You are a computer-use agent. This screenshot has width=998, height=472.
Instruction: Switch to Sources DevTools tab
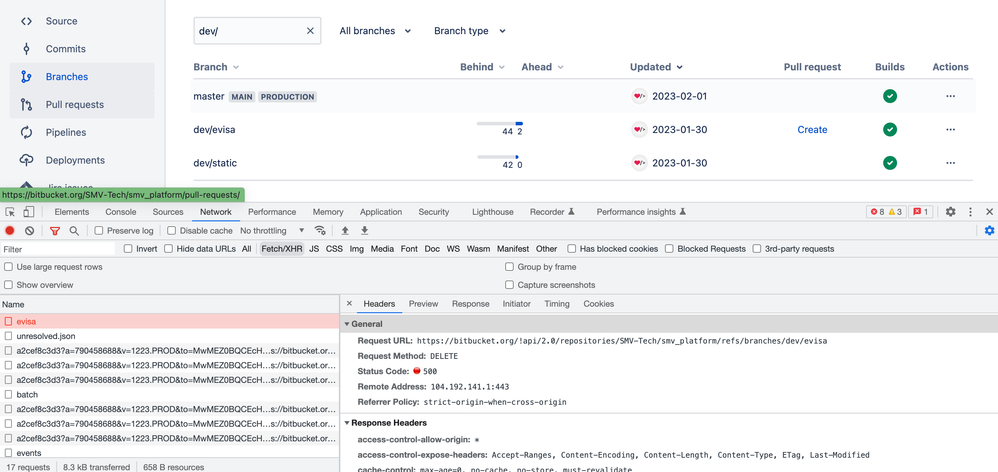click(168, 212)
